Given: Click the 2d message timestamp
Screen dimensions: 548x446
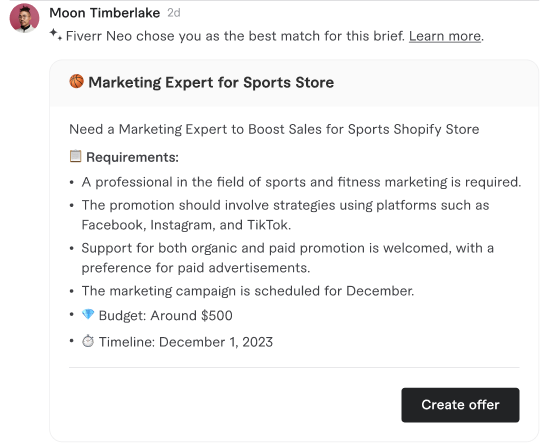Looking at the screenshot, I should (x=174, y=13).
